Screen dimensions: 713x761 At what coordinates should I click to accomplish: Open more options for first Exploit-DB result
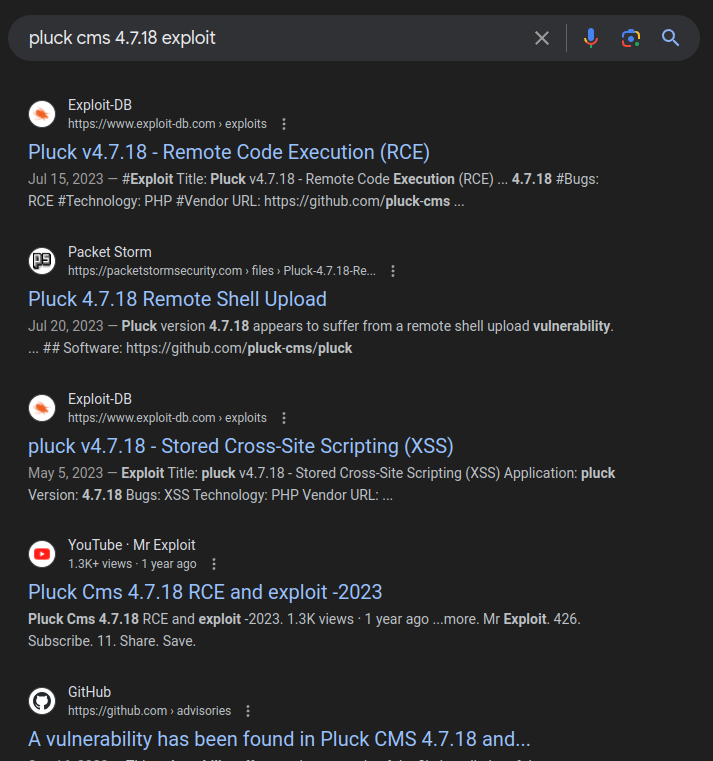(x=284, y=124)
